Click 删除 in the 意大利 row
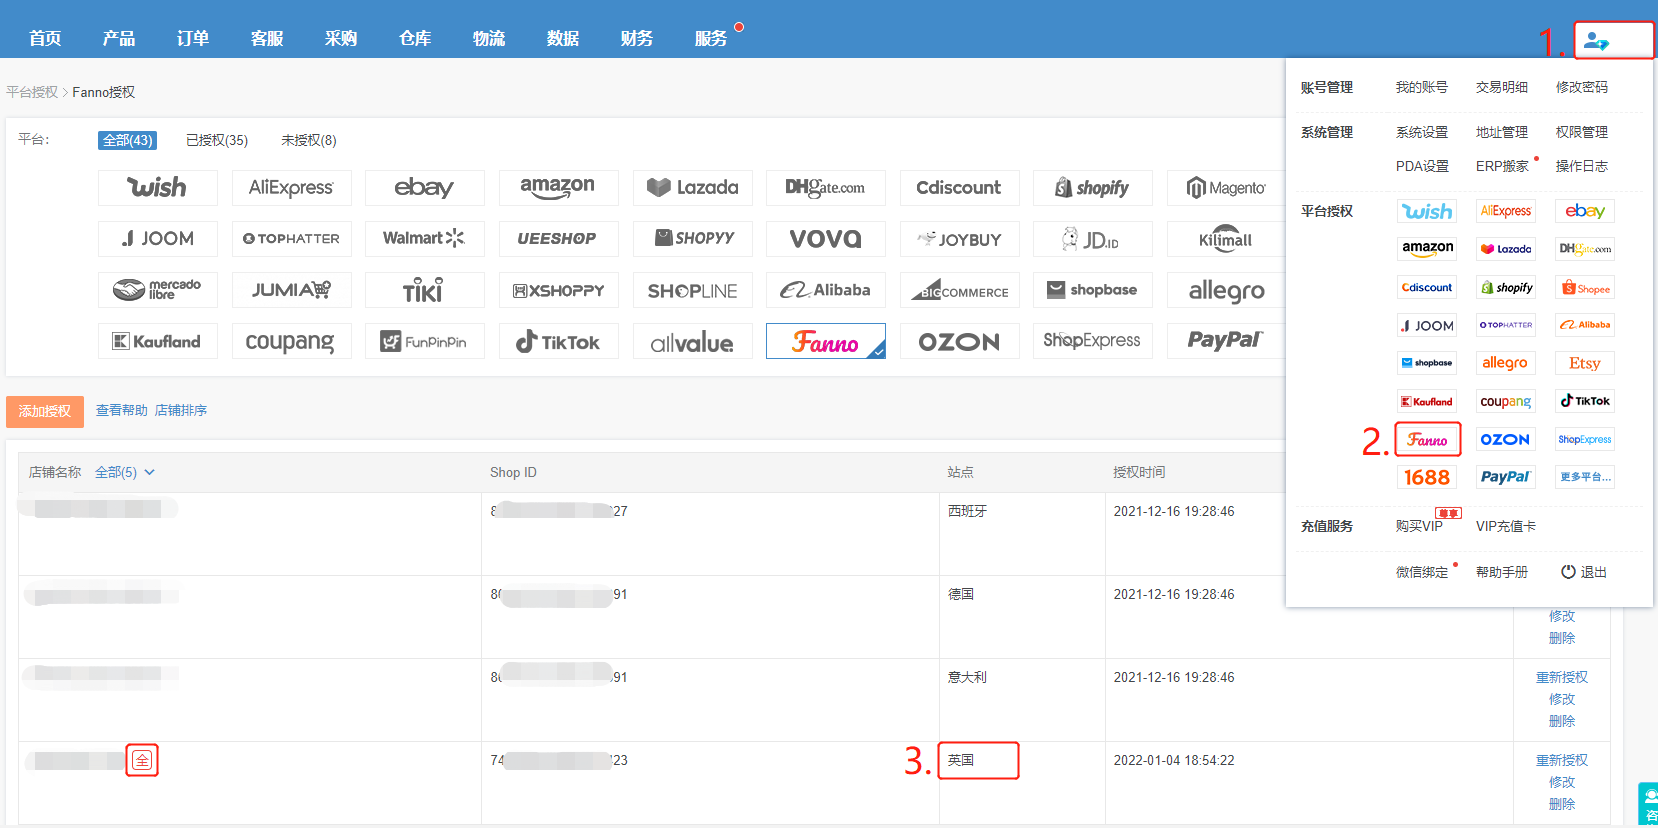Screen dimensions: 1658x828 [1562, 721]
